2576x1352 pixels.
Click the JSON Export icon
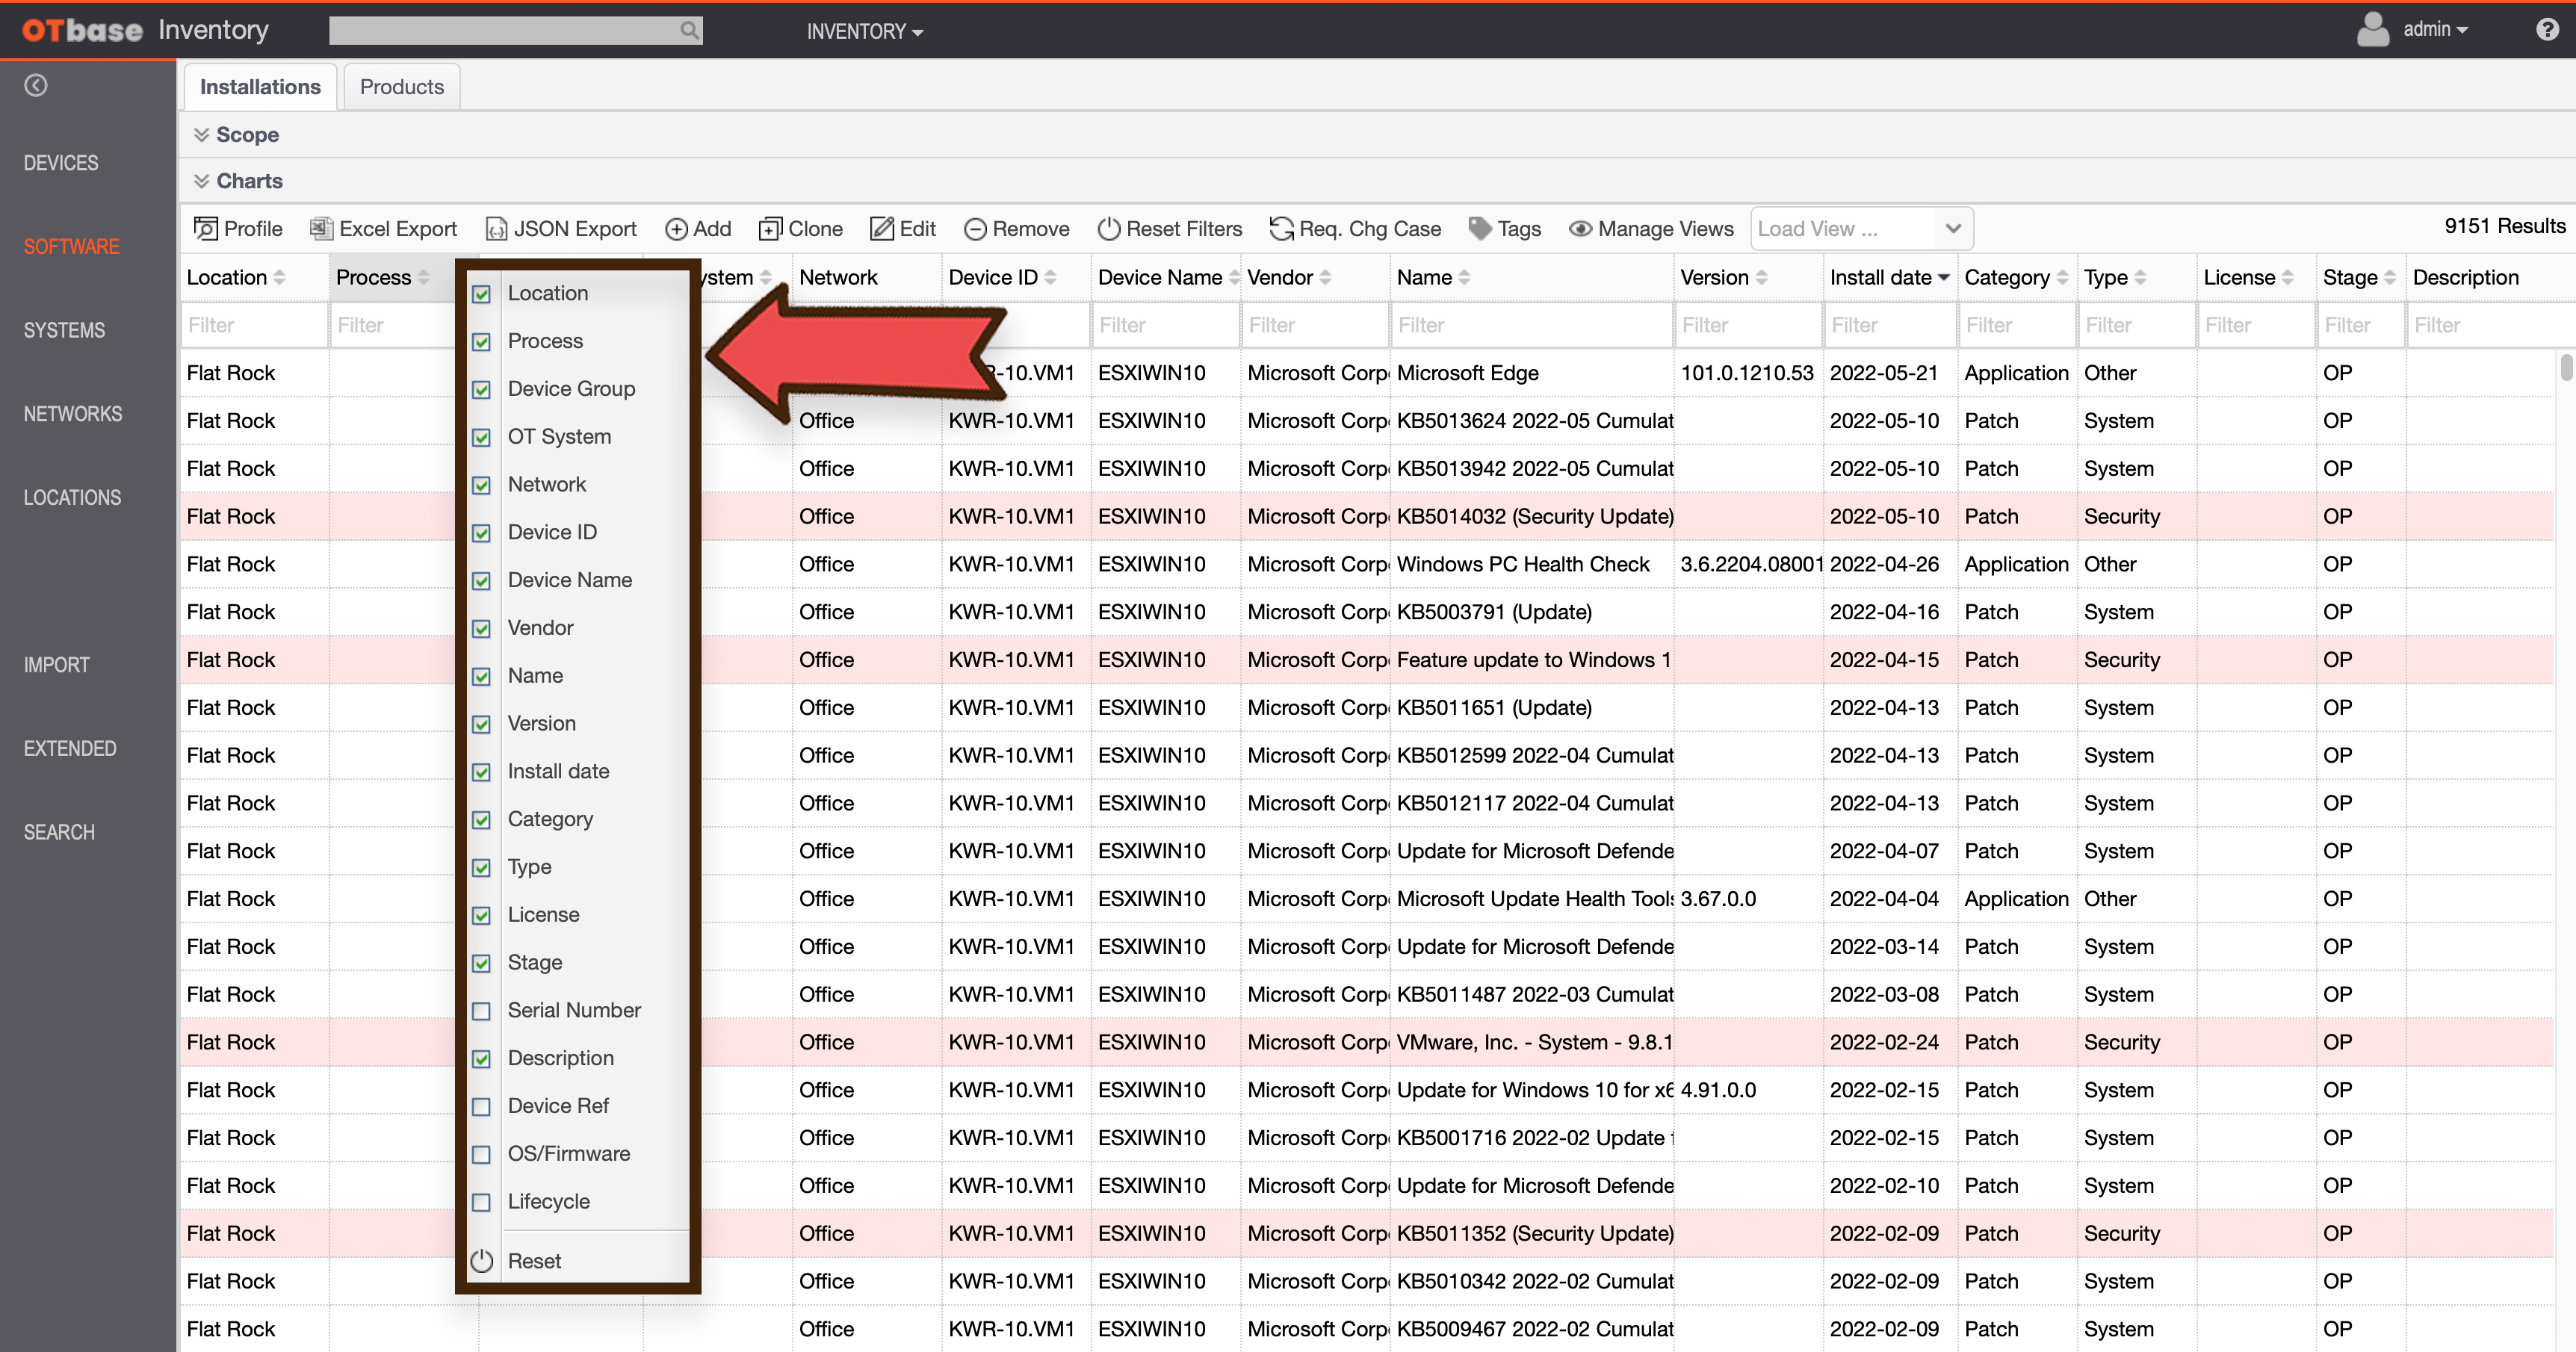(x=496, y=229)
